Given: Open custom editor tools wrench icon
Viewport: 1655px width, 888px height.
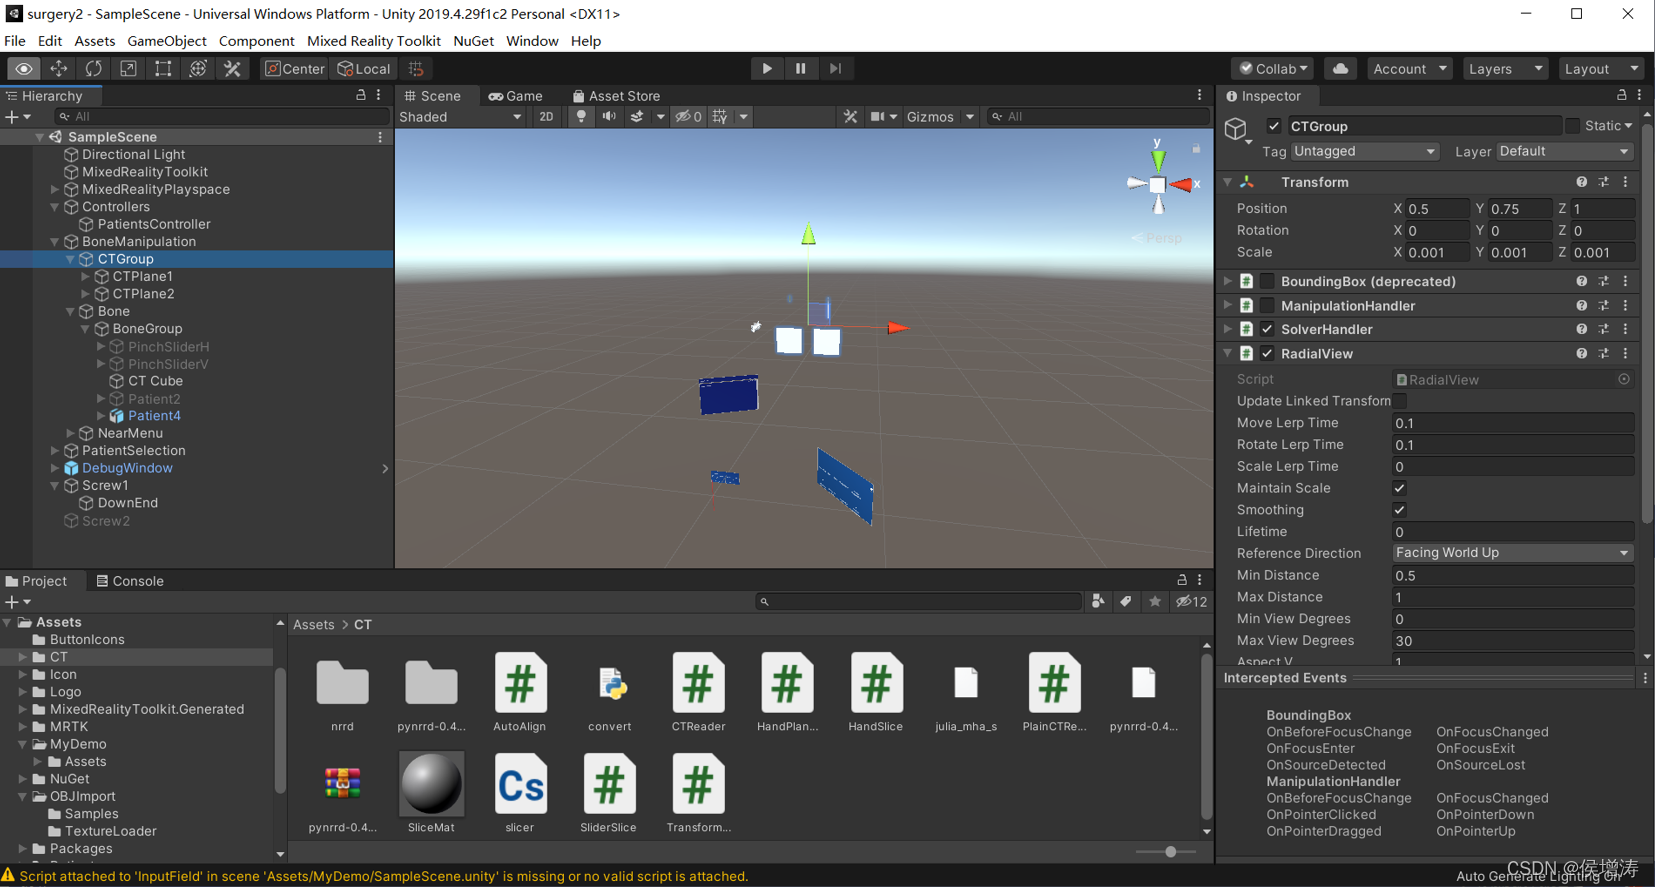Looking at the screenshot, I should coord(232,69).
